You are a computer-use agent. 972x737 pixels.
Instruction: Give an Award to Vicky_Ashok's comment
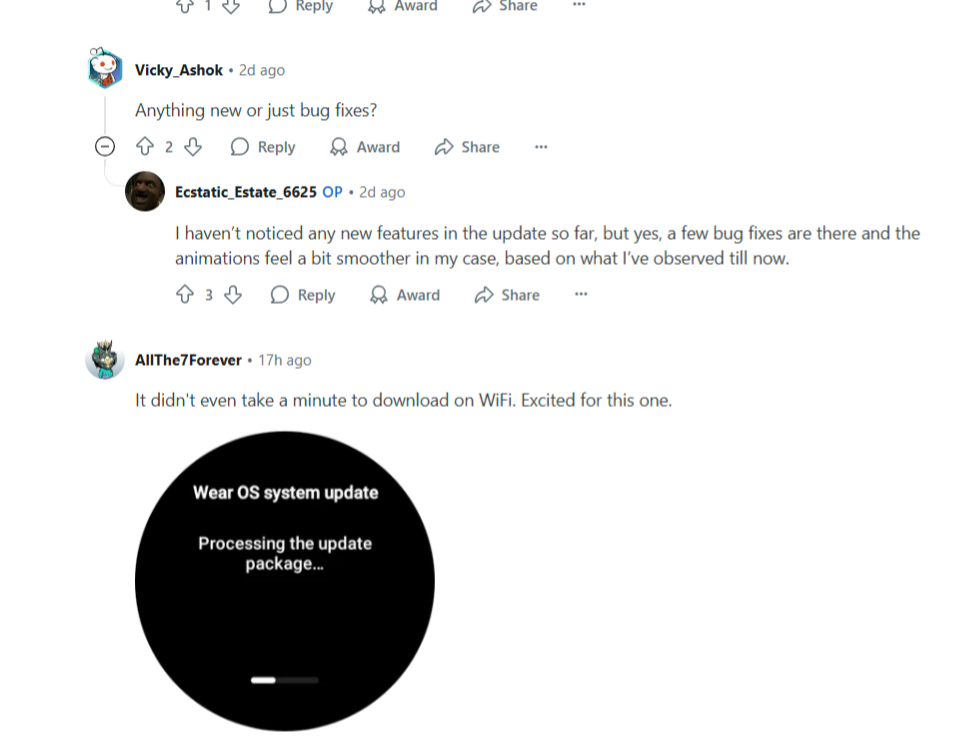tap(364, 147)
